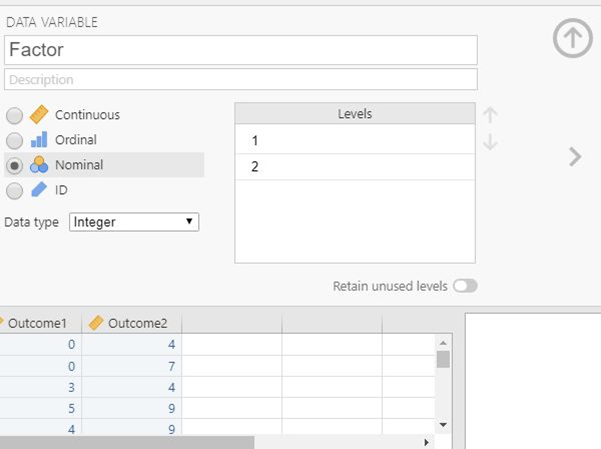
Task: Select the Continuous radio button
Action: 15,115
